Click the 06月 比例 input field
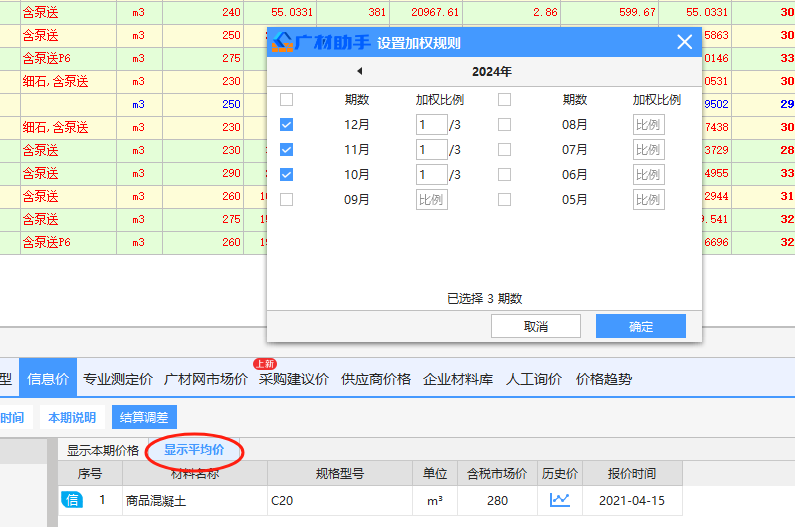 [x=648, y=174]
